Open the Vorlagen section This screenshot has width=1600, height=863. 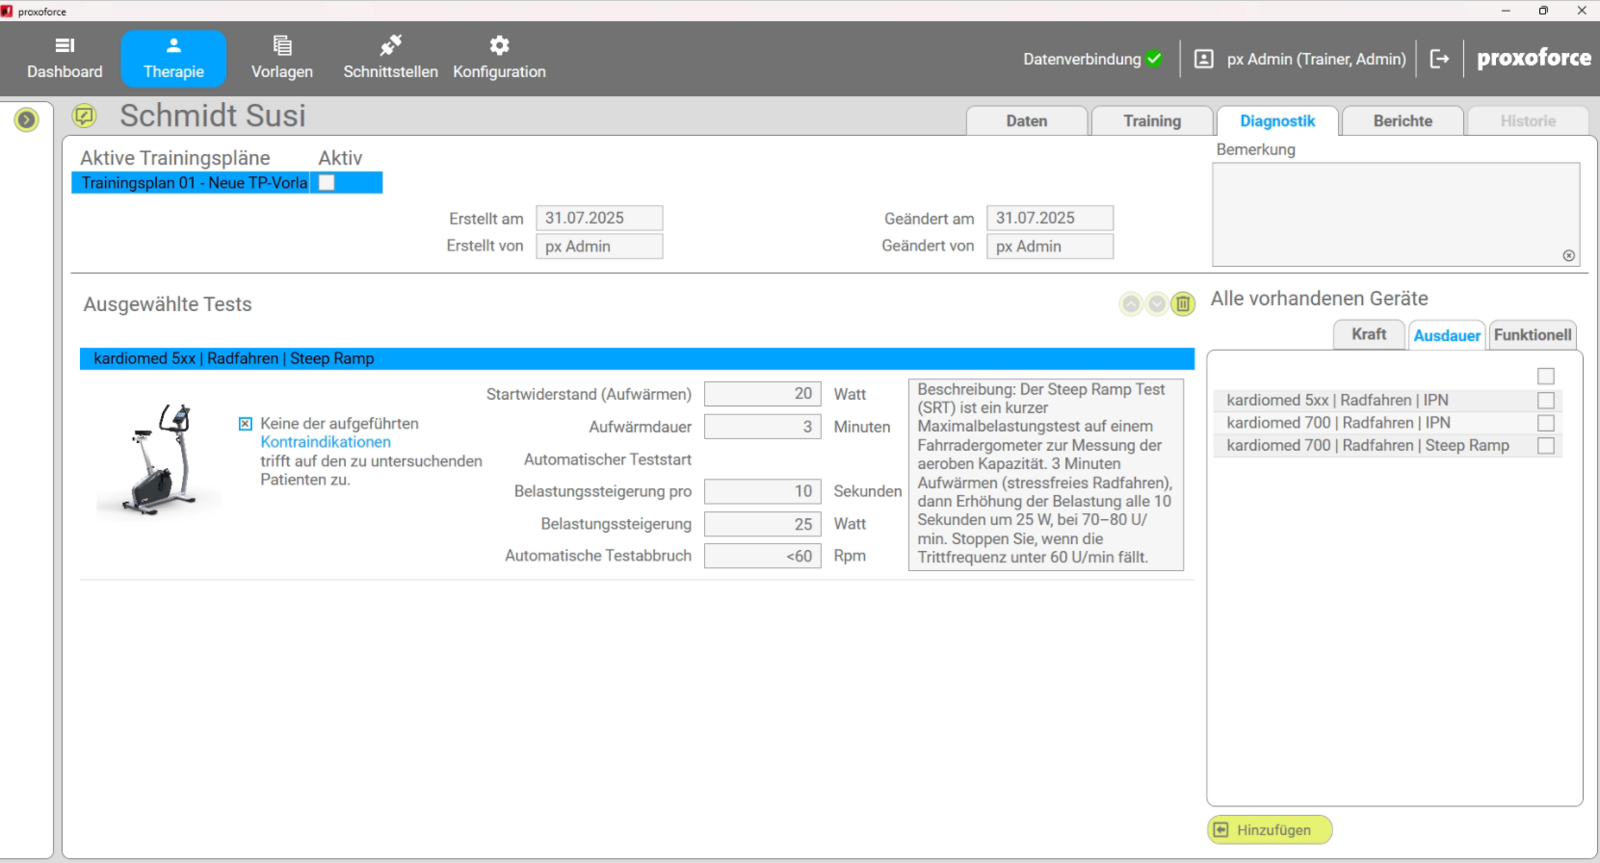281,58
